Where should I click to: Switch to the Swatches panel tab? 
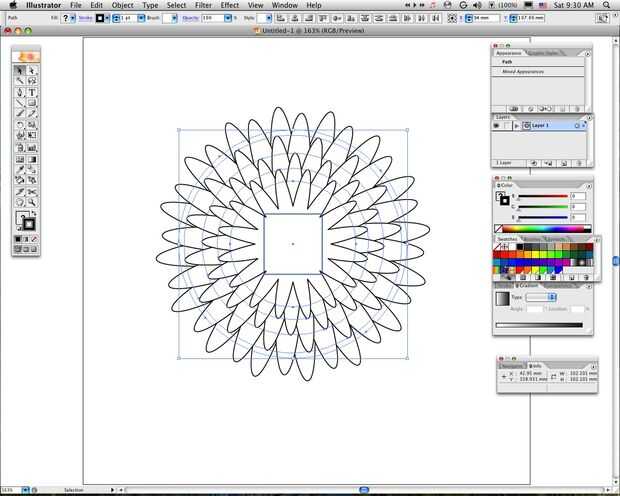coord(507,239)
